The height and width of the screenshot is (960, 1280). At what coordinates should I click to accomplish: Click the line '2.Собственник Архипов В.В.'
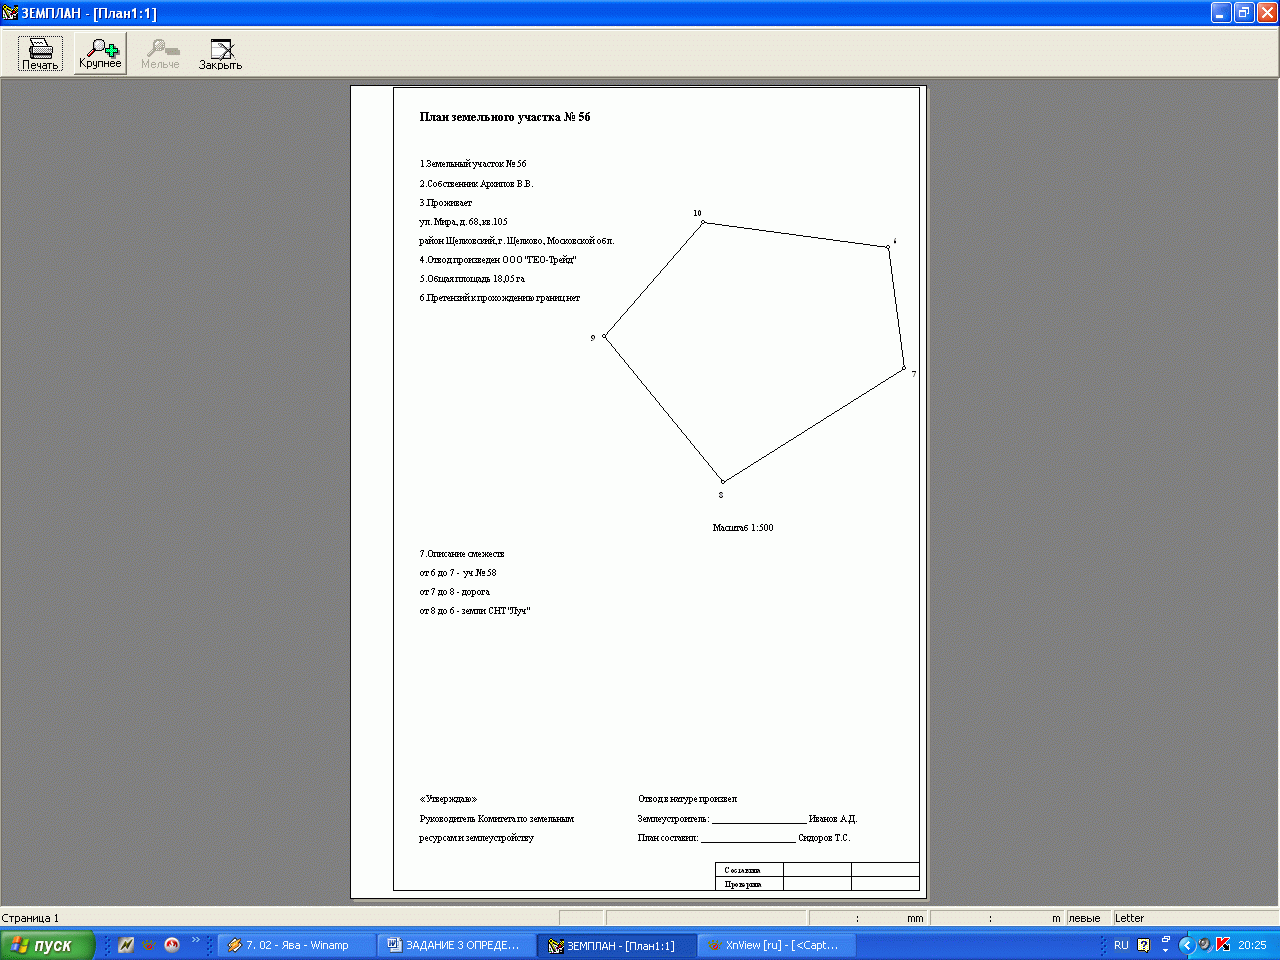click(476, 183)
